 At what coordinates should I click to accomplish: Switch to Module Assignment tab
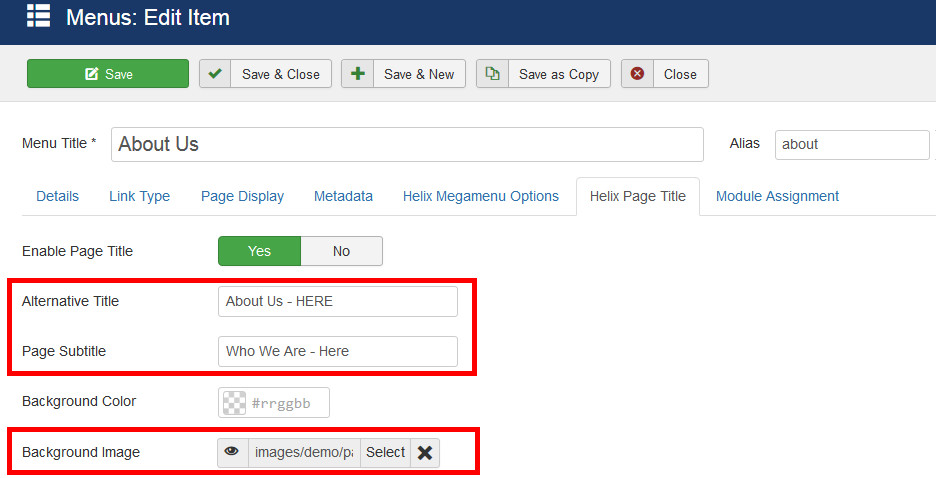coord(777,196)
